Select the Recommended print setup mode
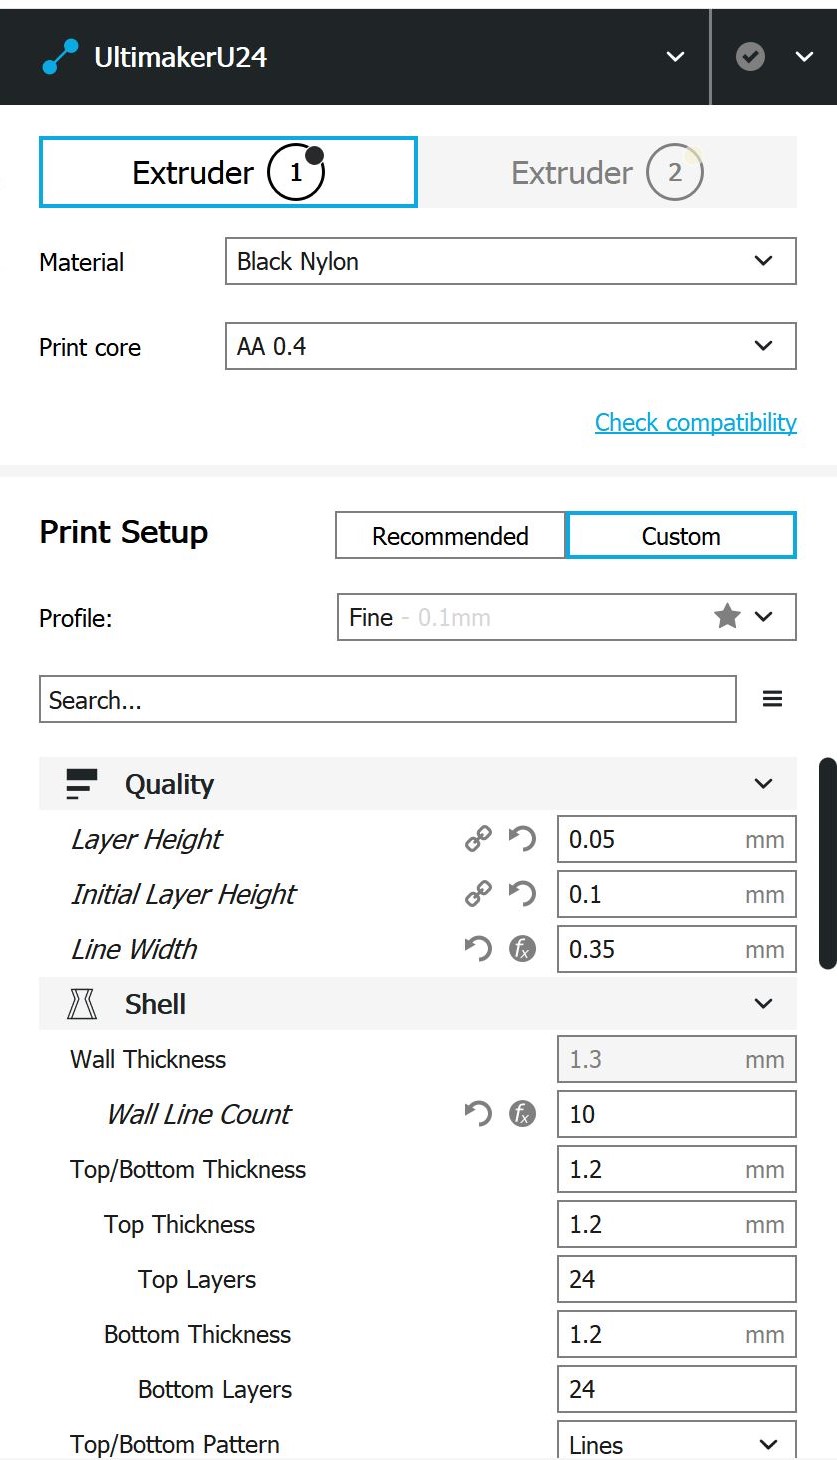 pos(450,536)
